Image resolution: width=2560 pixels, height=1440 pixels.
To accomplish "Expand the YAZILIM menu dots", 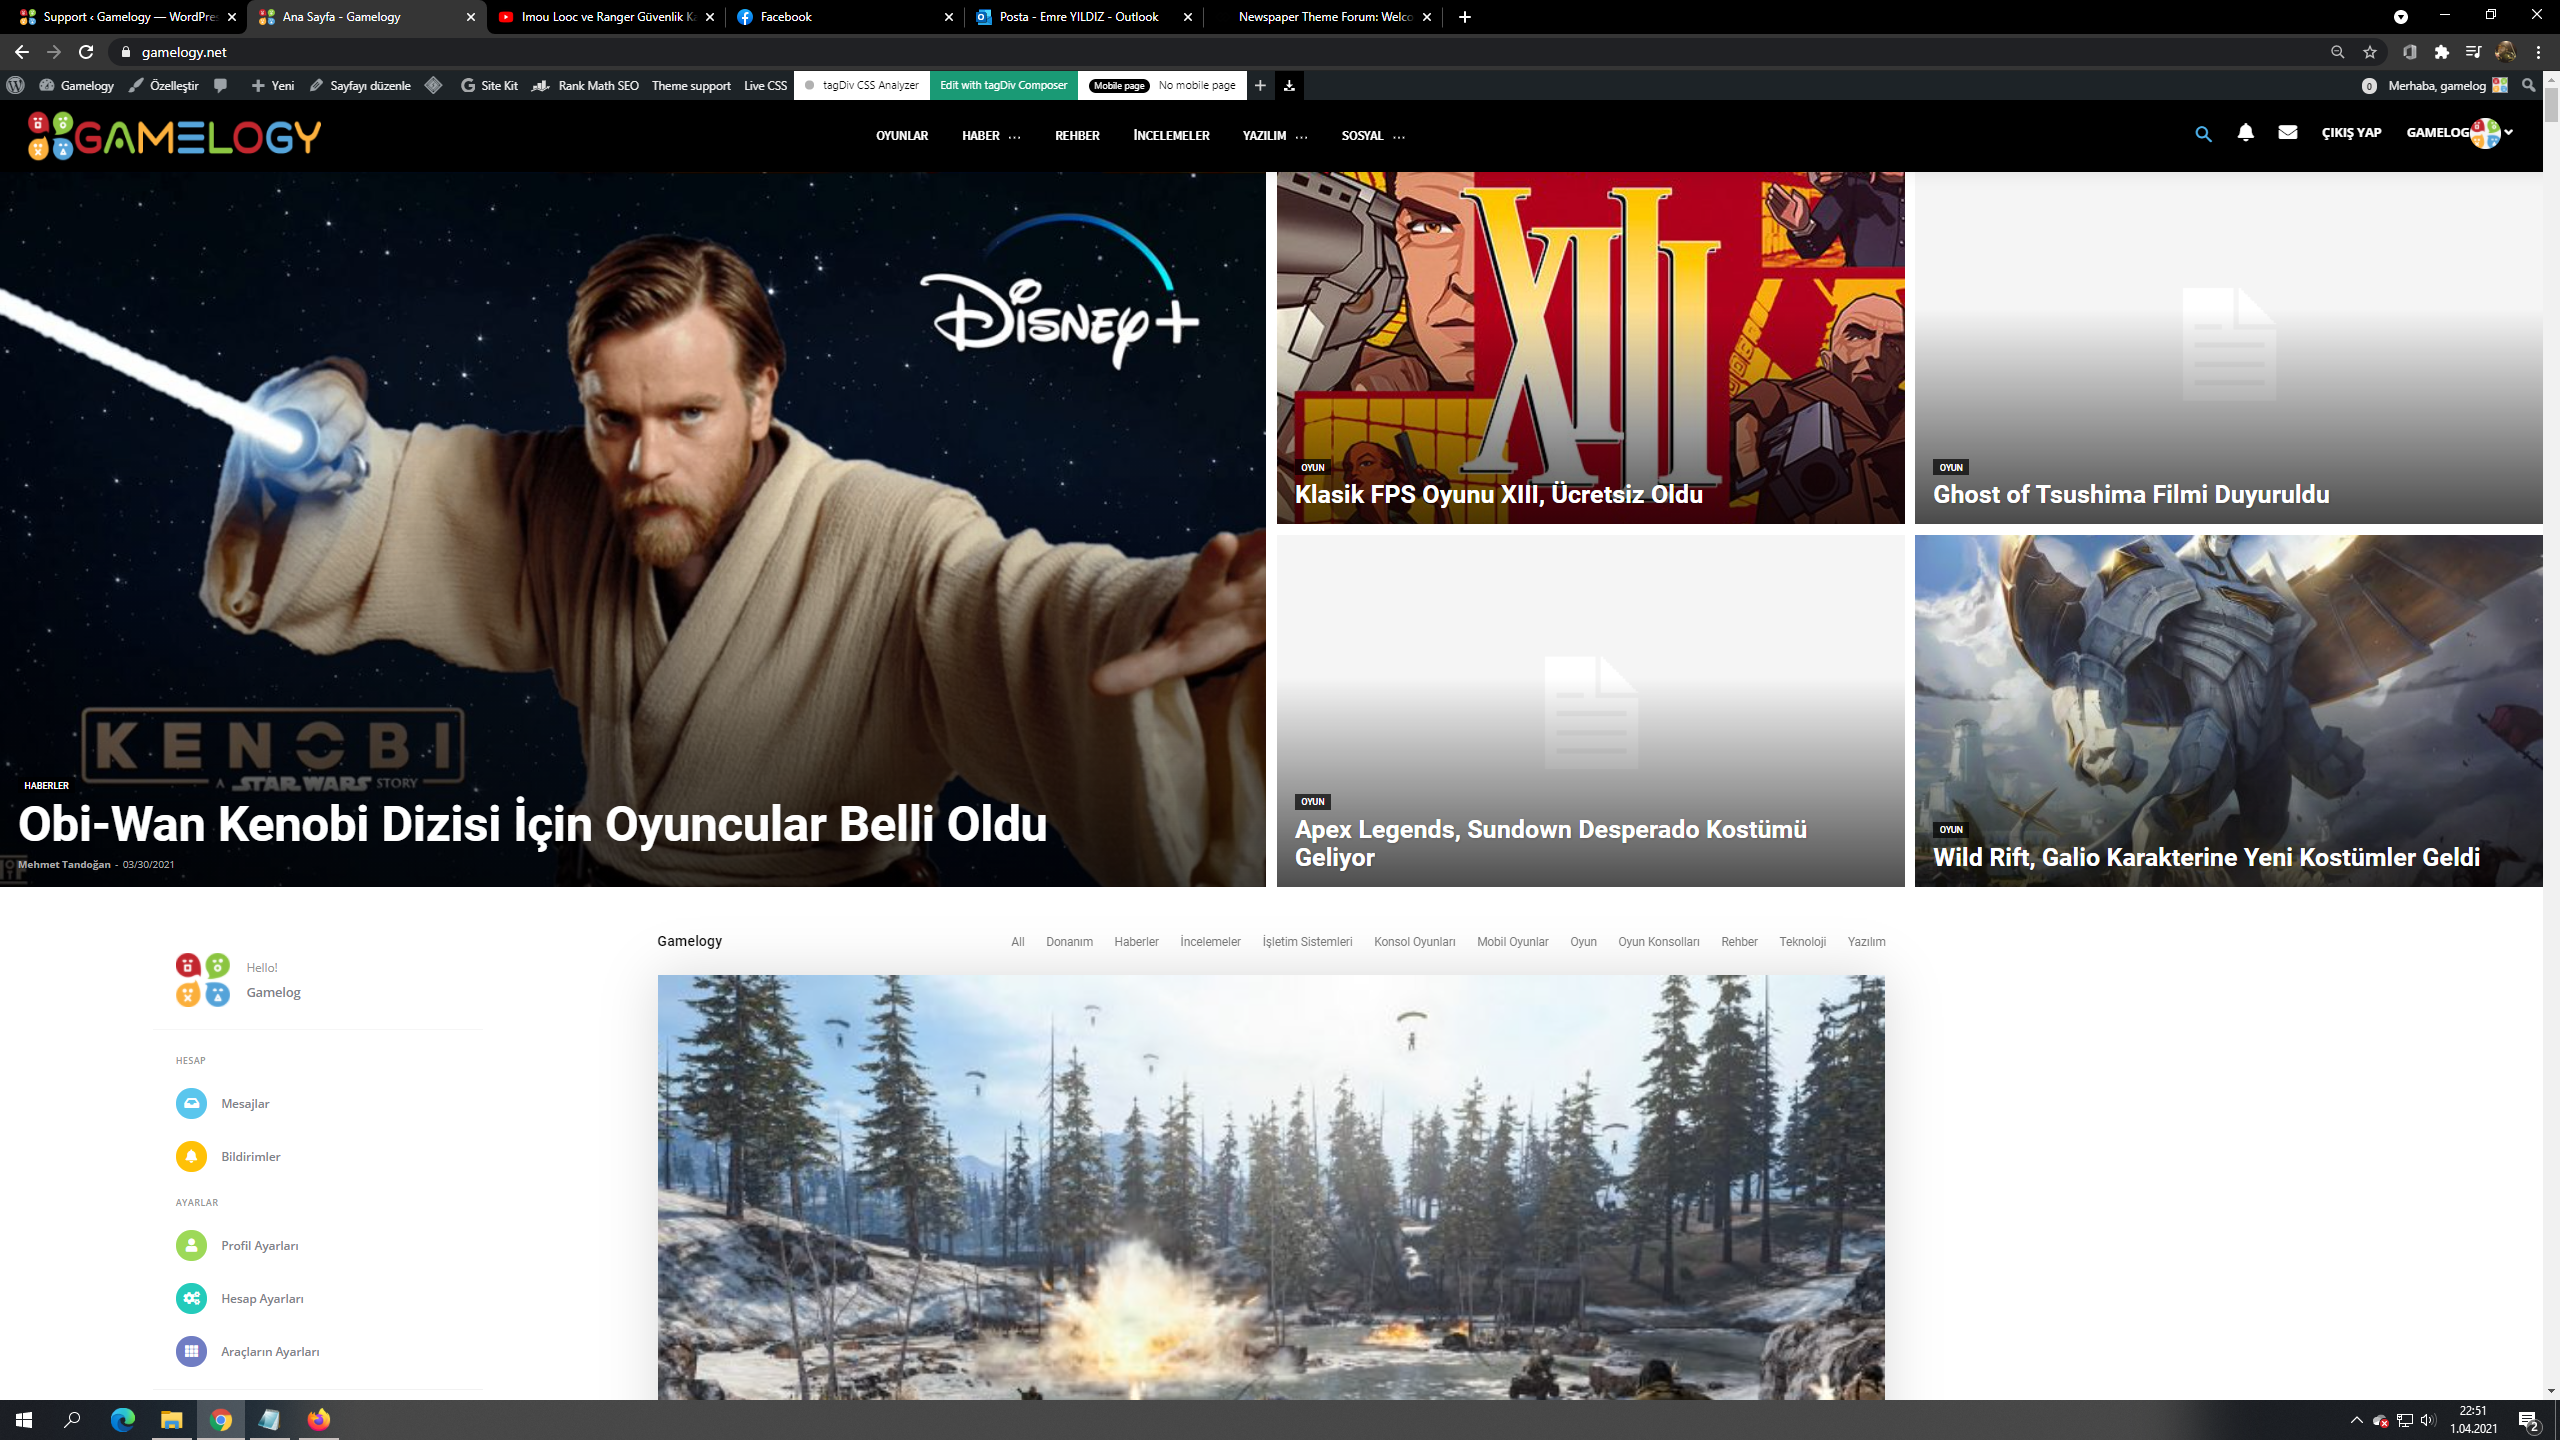I will click(1301, 136).
